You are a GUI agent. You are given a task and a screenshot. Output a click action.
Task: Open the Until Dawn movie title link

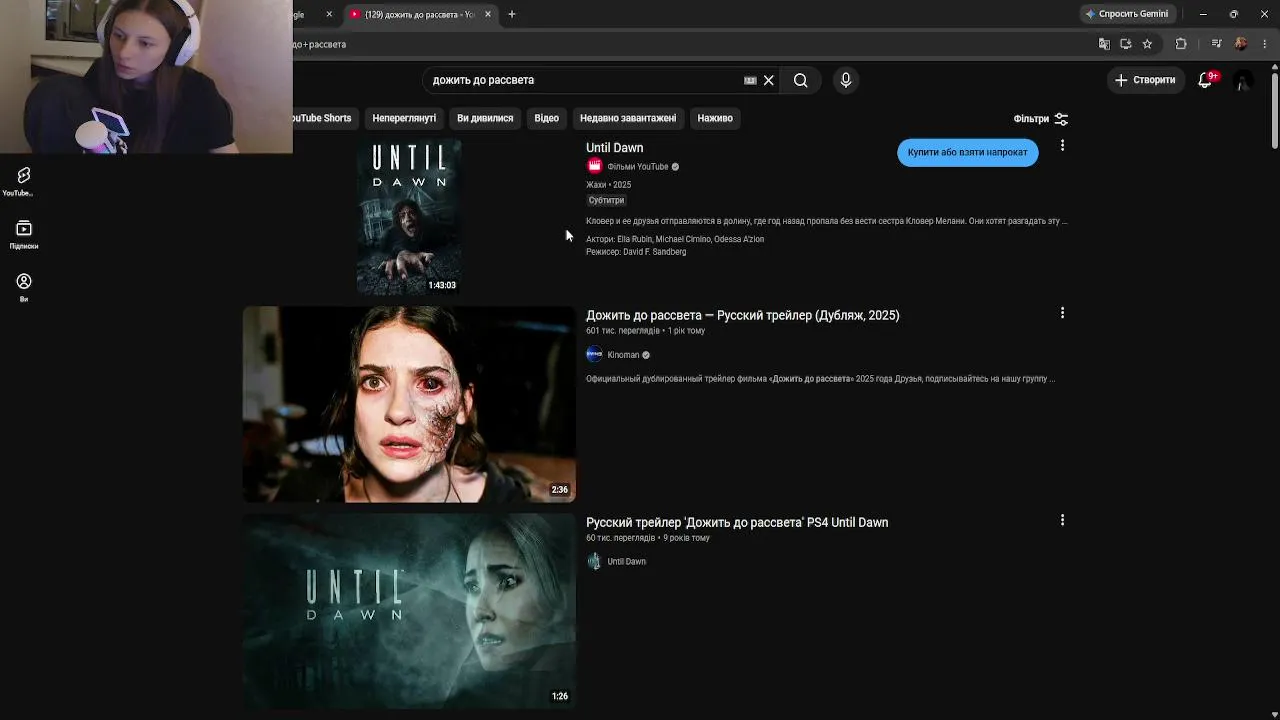click(x=614, y=148)
